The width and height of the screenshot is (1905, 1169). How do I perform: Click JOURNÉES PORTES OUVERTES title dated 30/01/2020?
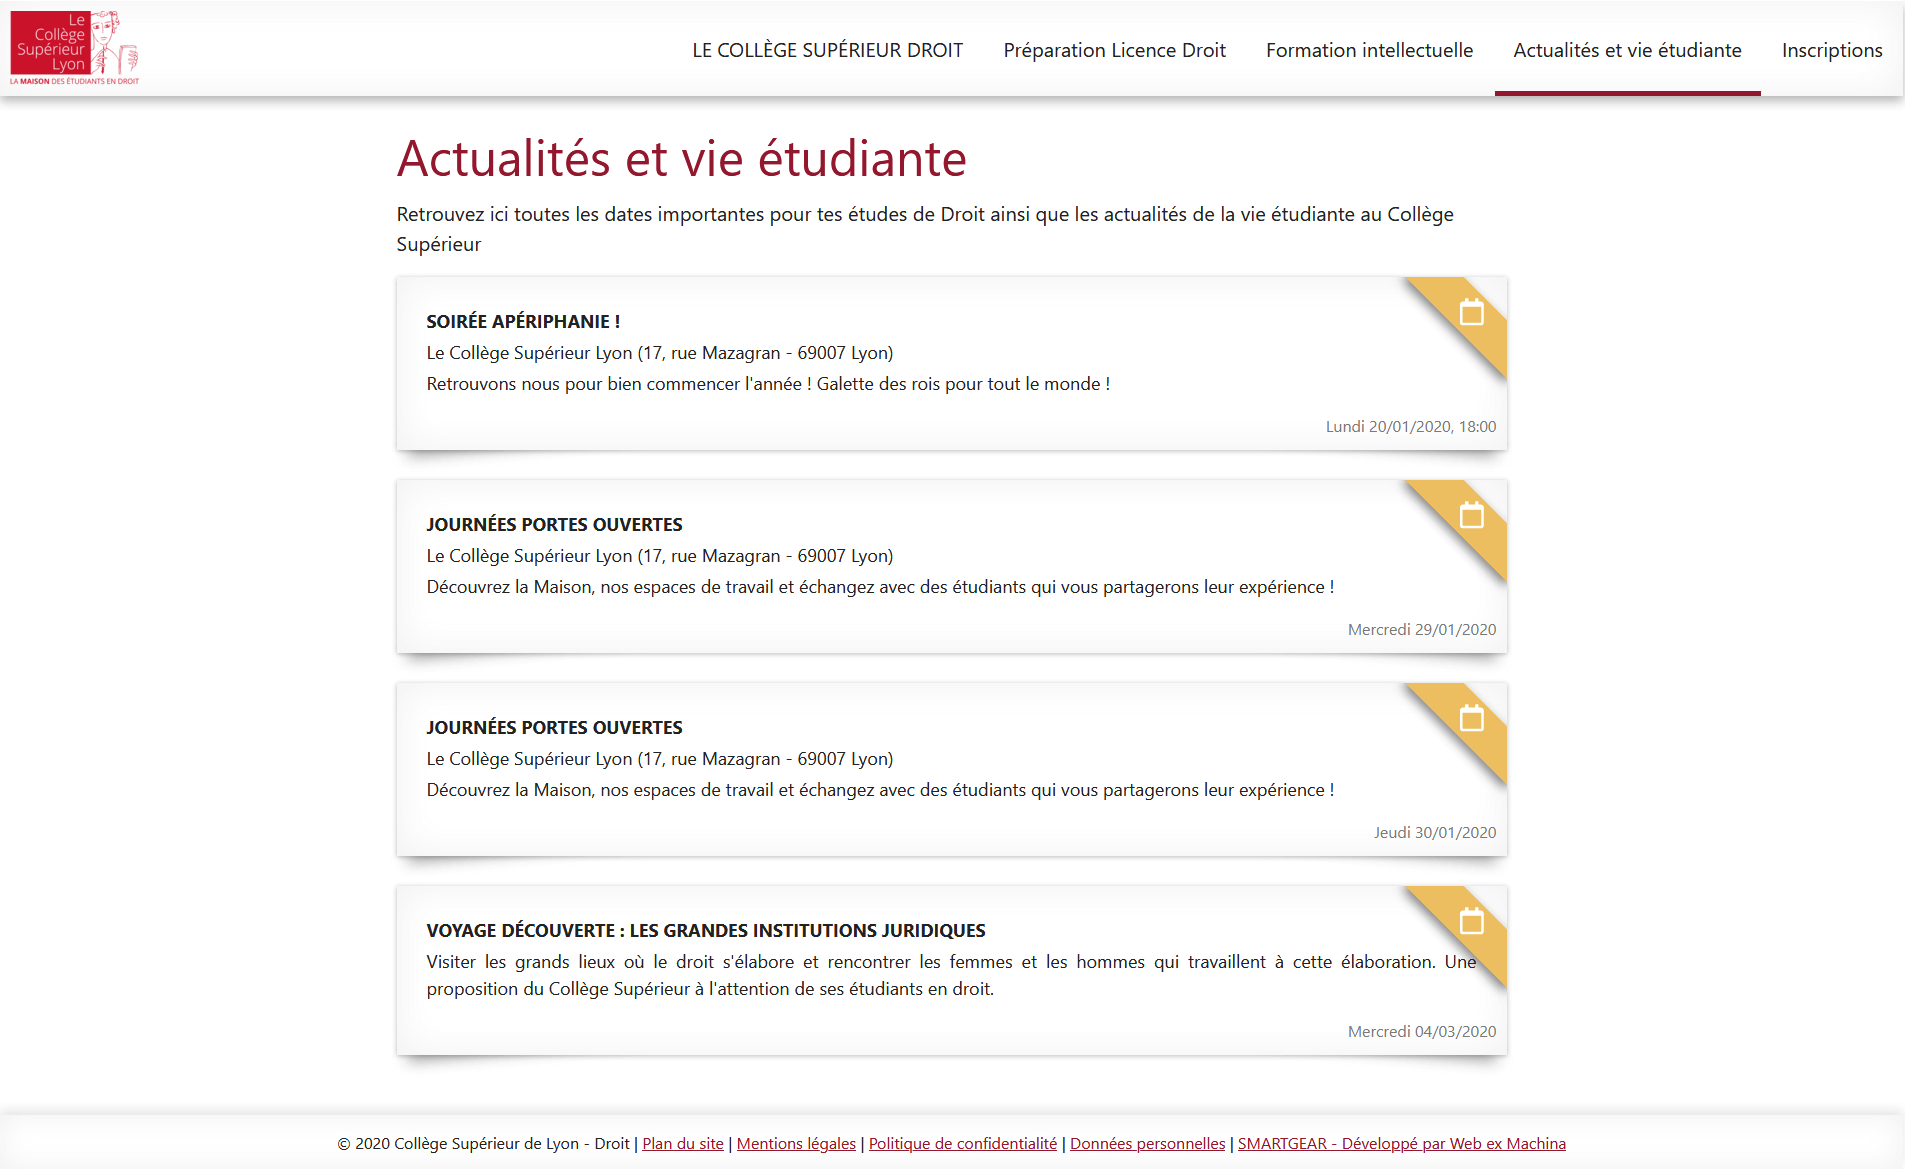(x=554, y=727)
